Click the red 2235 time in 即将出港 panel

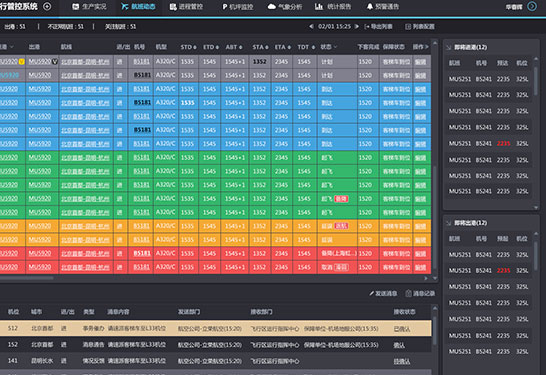(x=503, y=271)
